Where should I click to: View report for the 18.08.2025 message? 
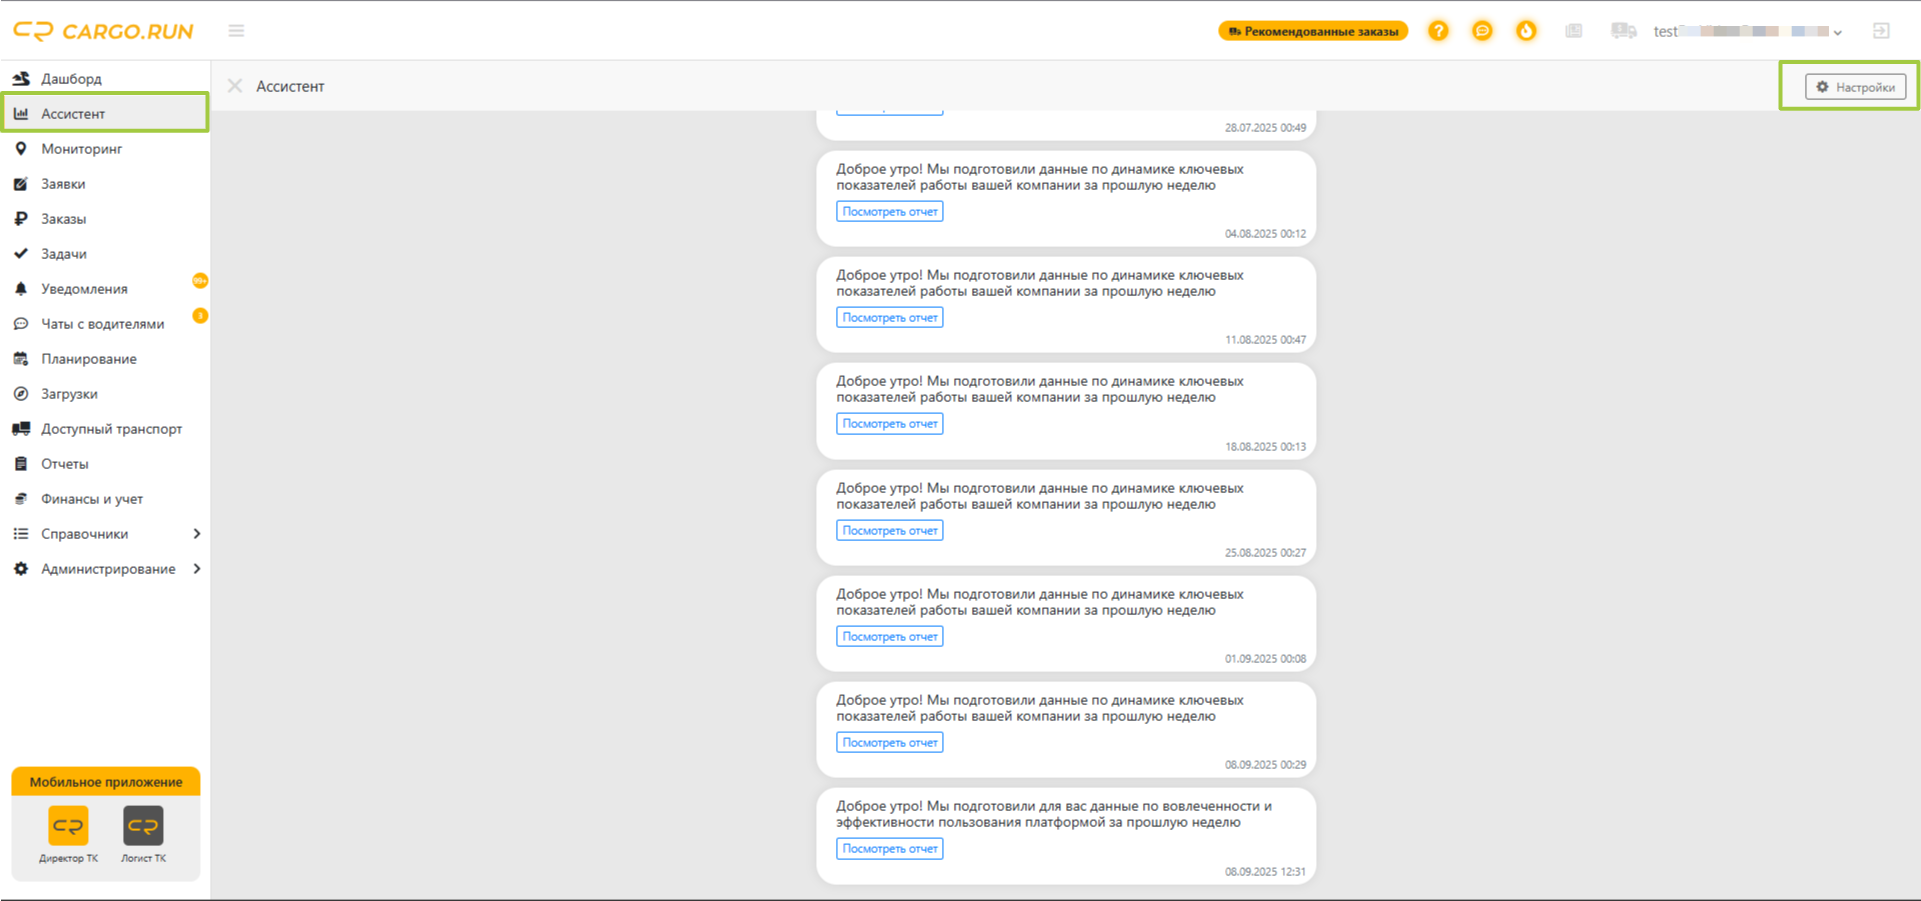(890, 423)
